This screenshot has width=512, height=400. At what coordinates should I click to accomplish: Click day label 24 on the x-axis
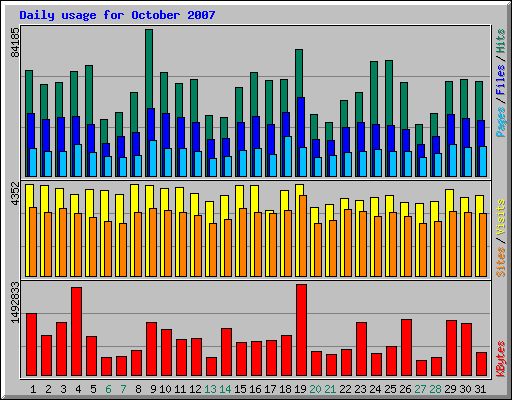tap(375, 389)
